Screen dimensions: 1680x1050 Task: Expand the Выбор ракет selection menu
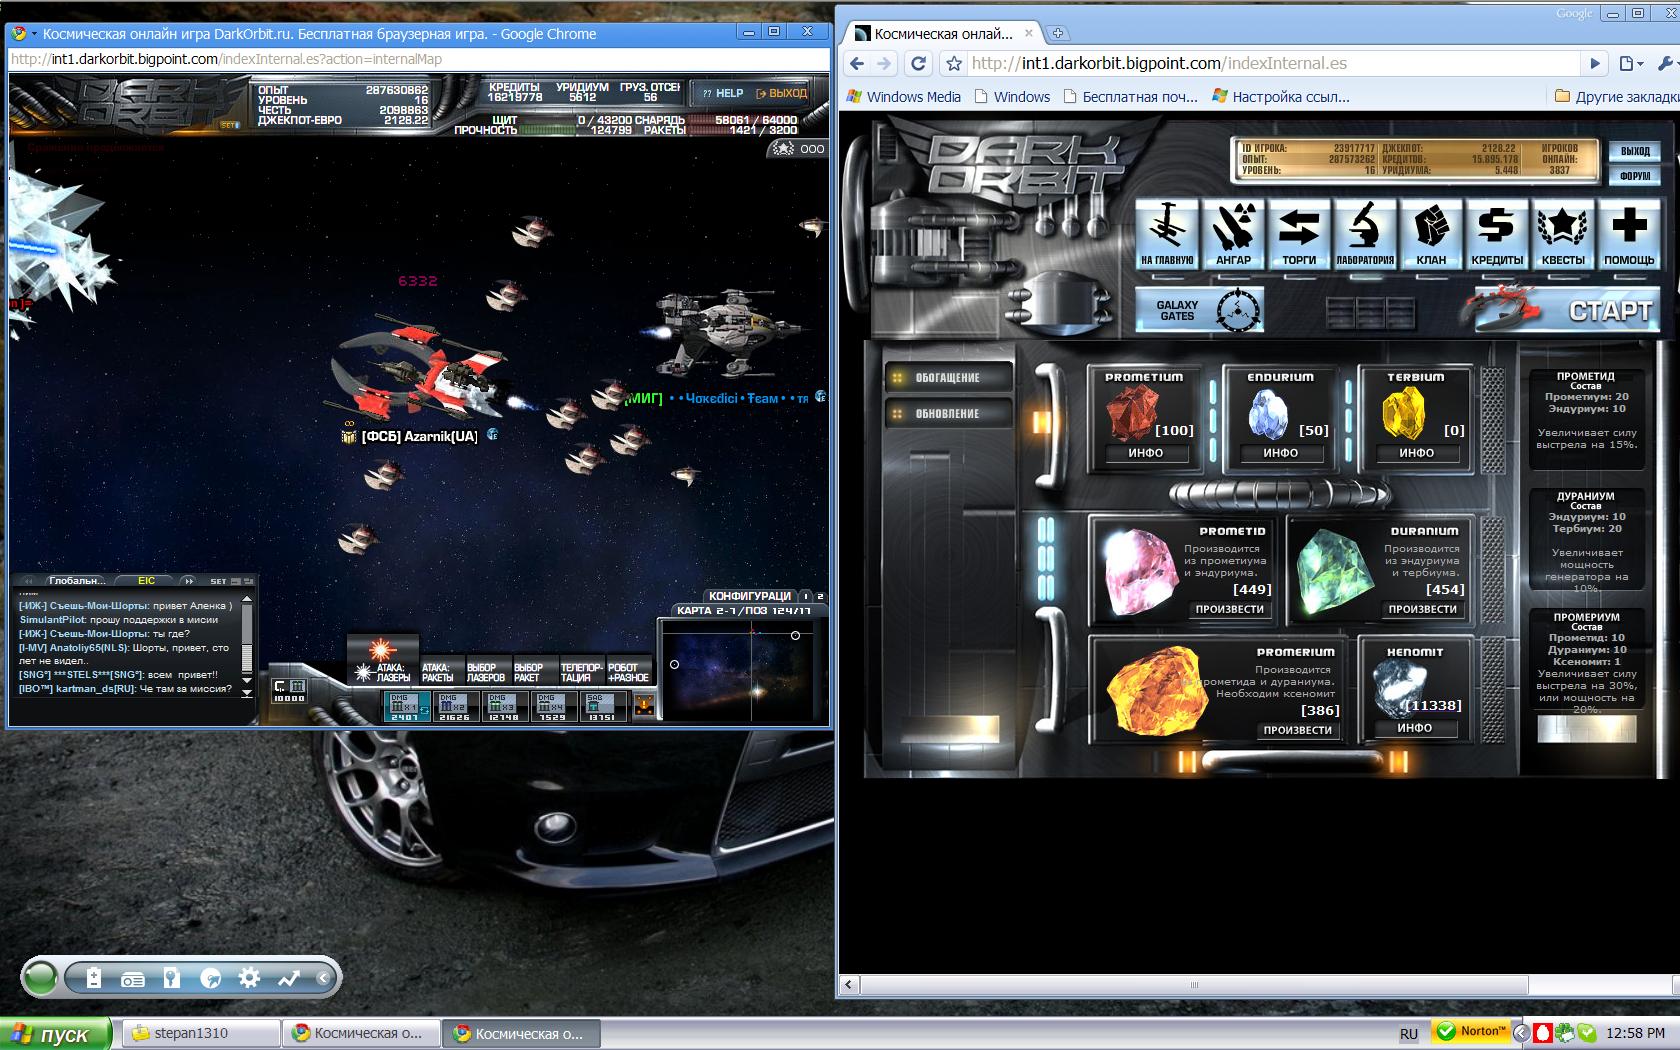point(528,672)
